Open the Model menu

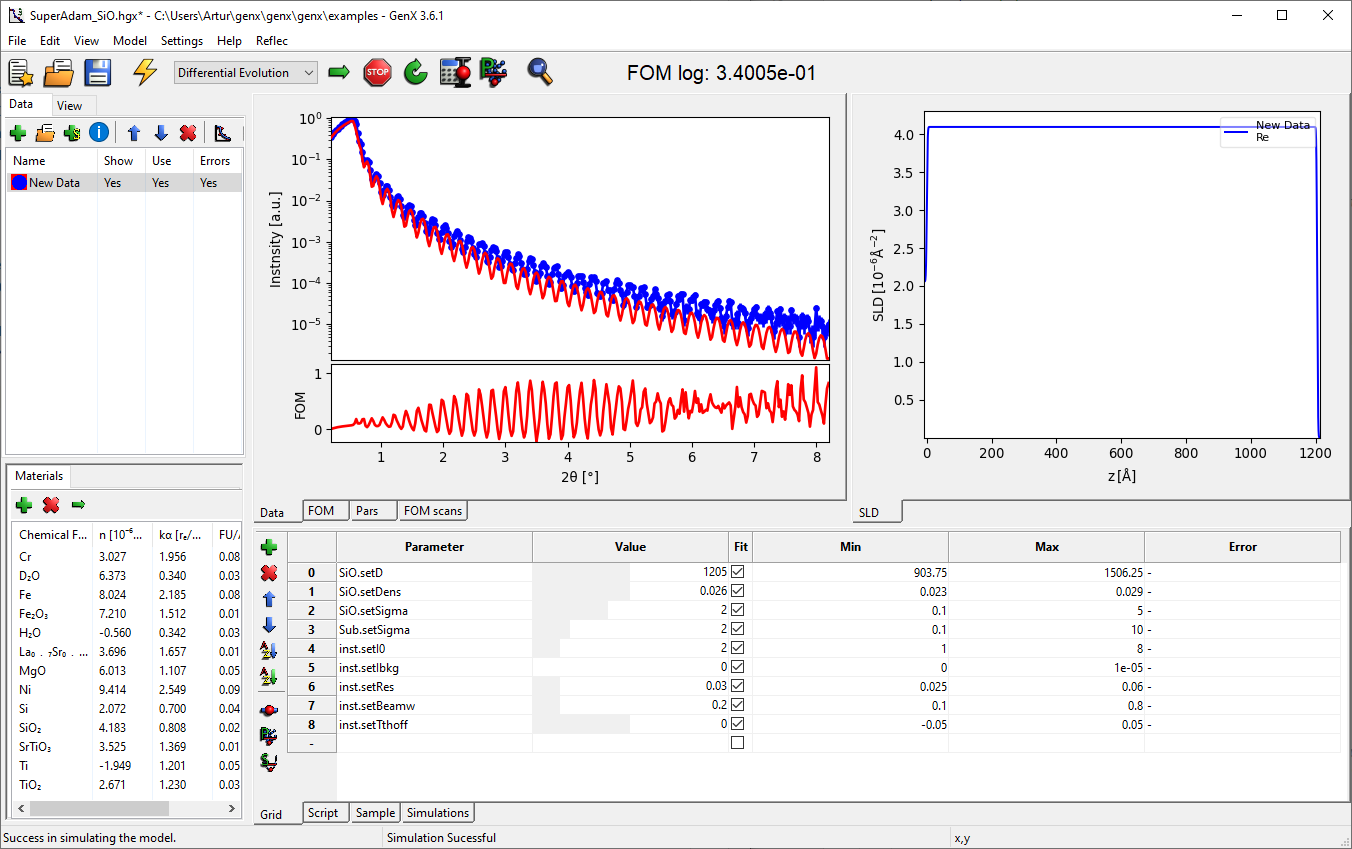(x=130, y=41)
